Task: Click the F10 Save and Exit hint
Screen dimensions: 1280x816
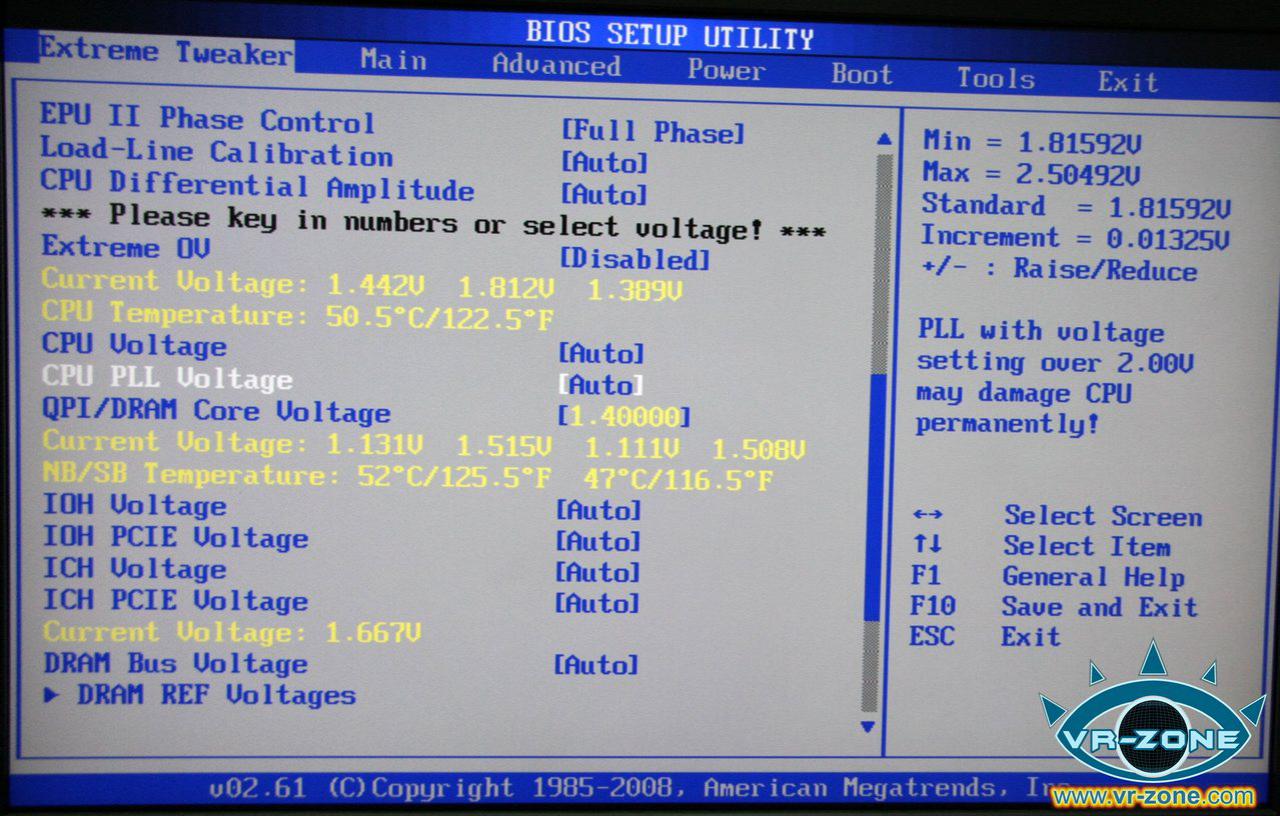Action: (1053, 606)
